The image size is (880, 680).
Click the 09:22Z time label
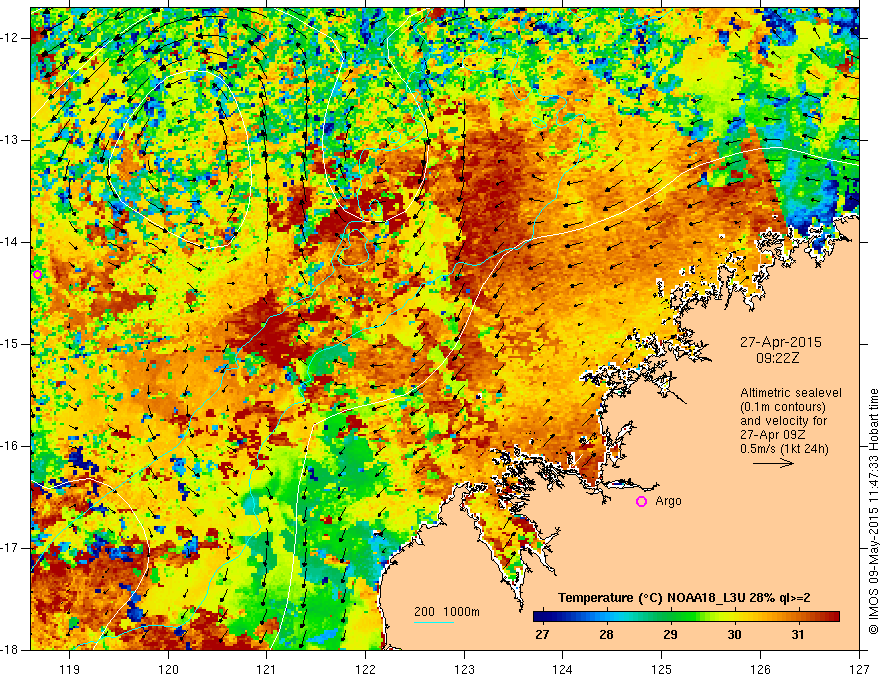(777, 358)
